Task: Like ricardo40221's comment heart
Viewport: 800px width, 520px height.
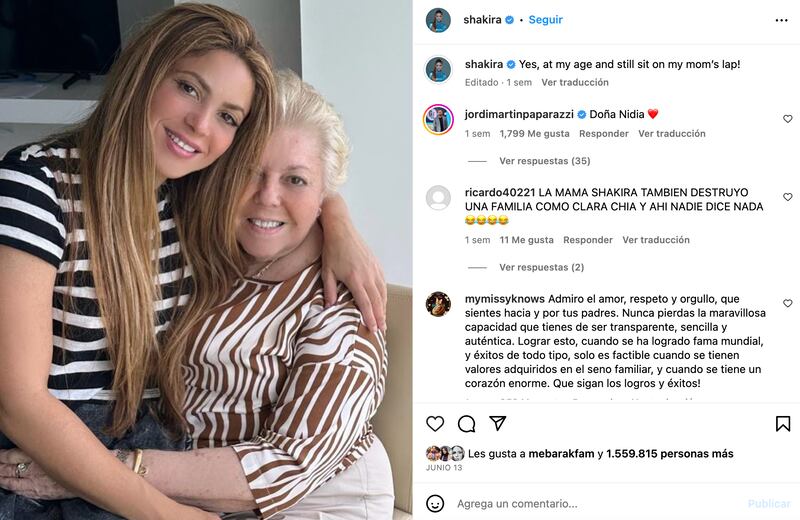Action: coord(787,197)
